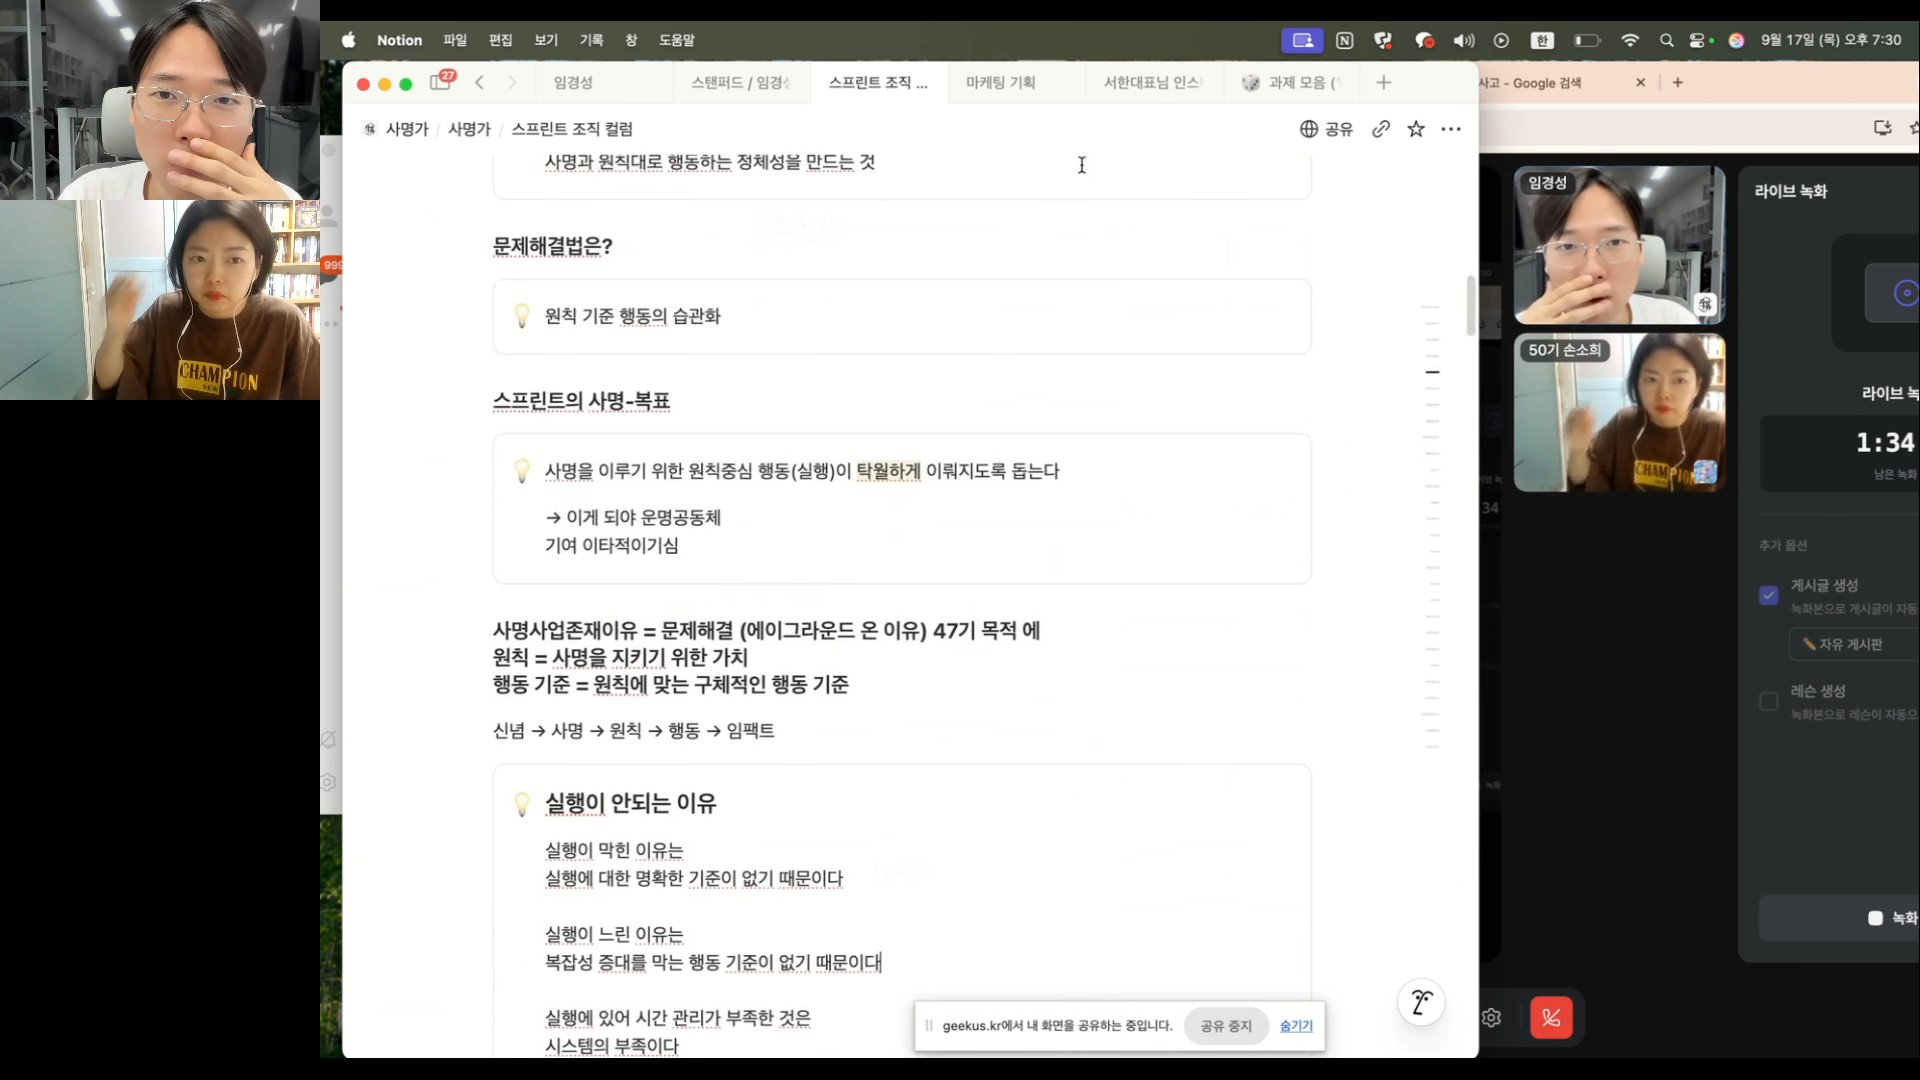Add a new Notion tab

tap(1384, 83)
